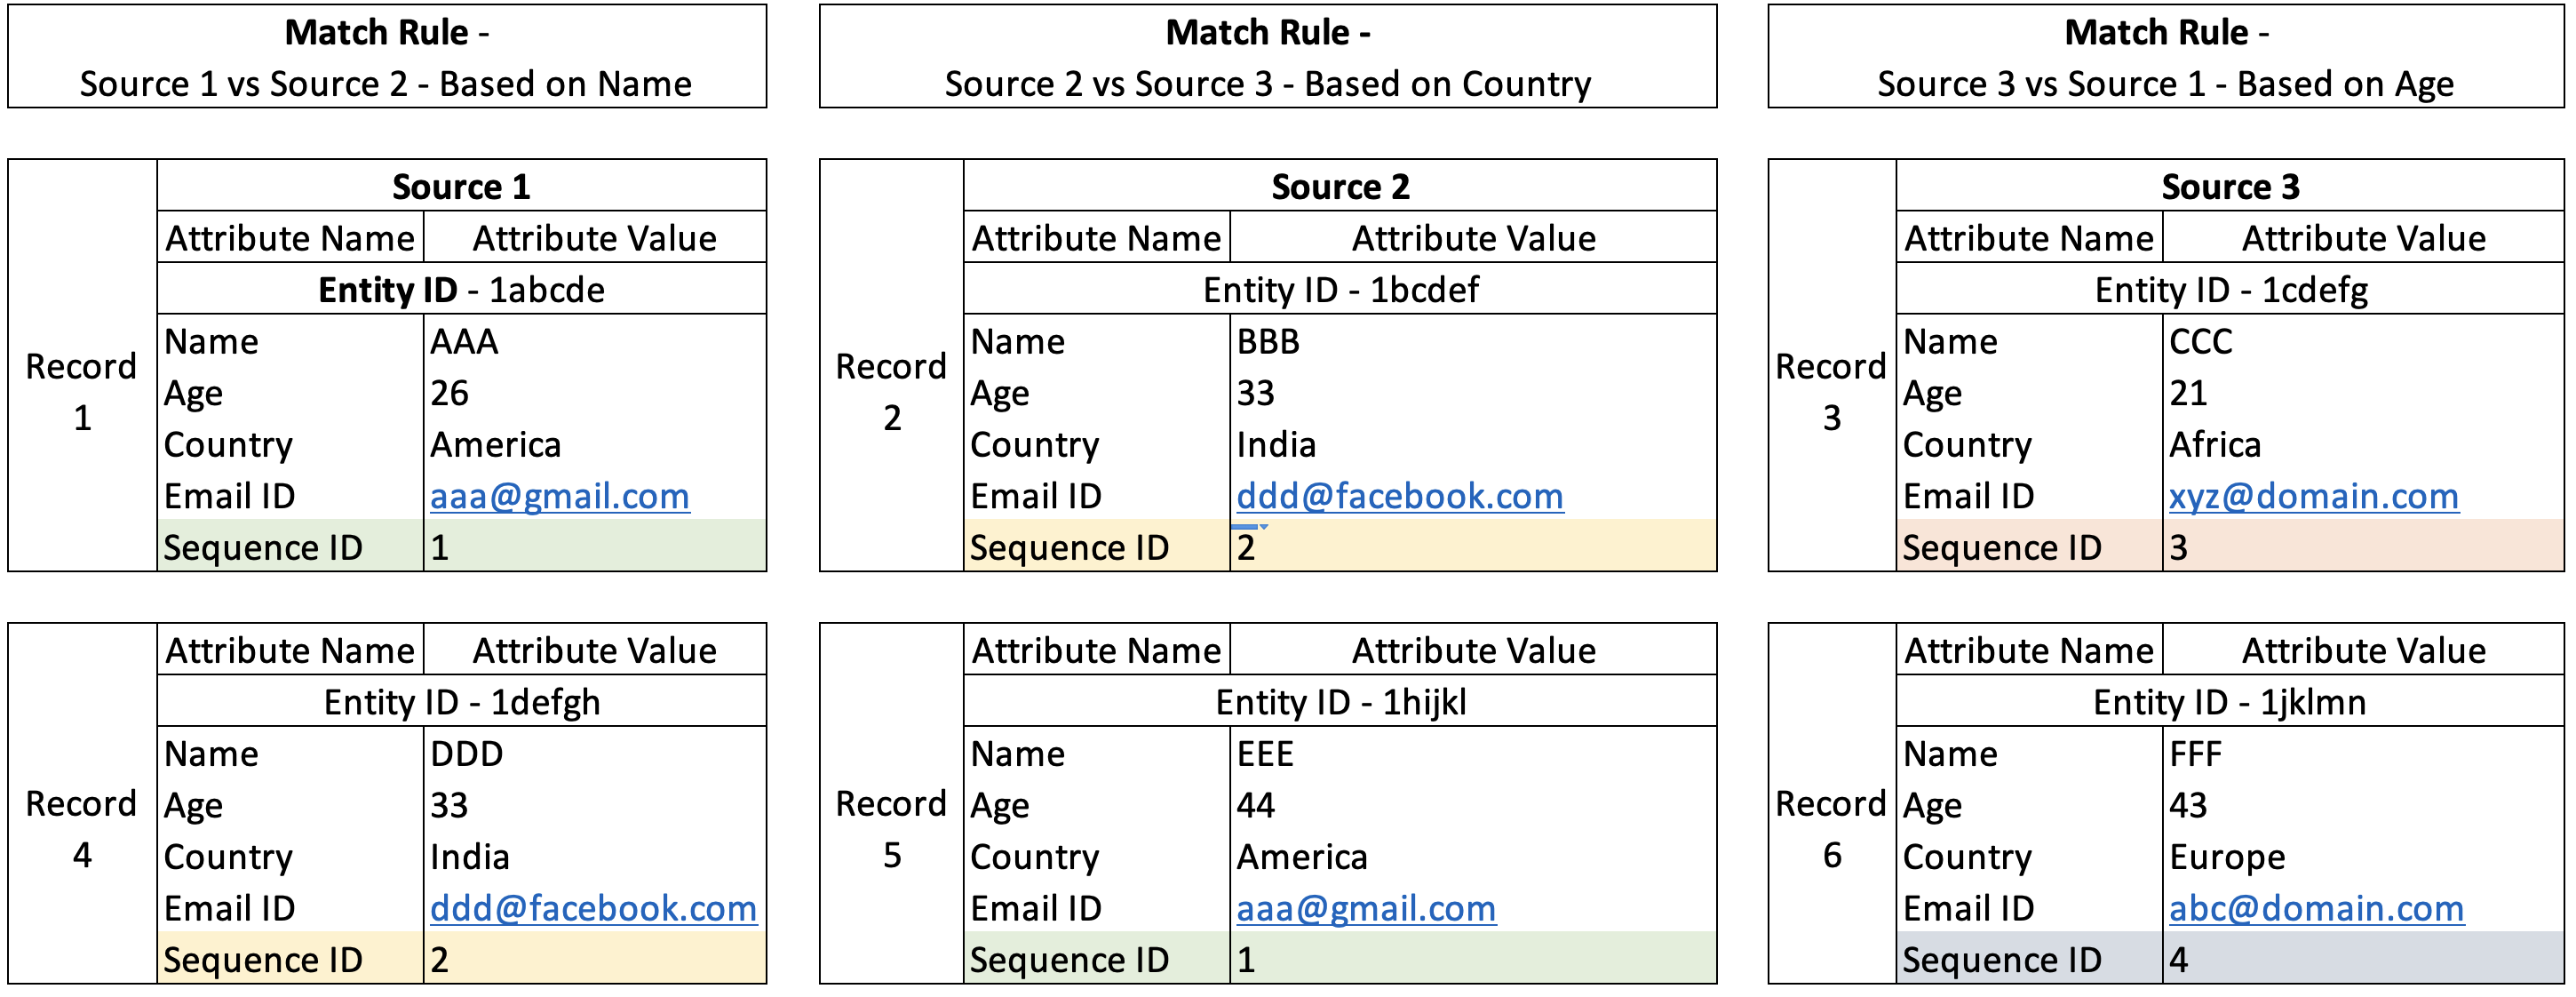Image resolution: width=2576 pixels, height=997 pixels.
Task: Click Match Rule based on Country box
Action: pos(1267,57)
